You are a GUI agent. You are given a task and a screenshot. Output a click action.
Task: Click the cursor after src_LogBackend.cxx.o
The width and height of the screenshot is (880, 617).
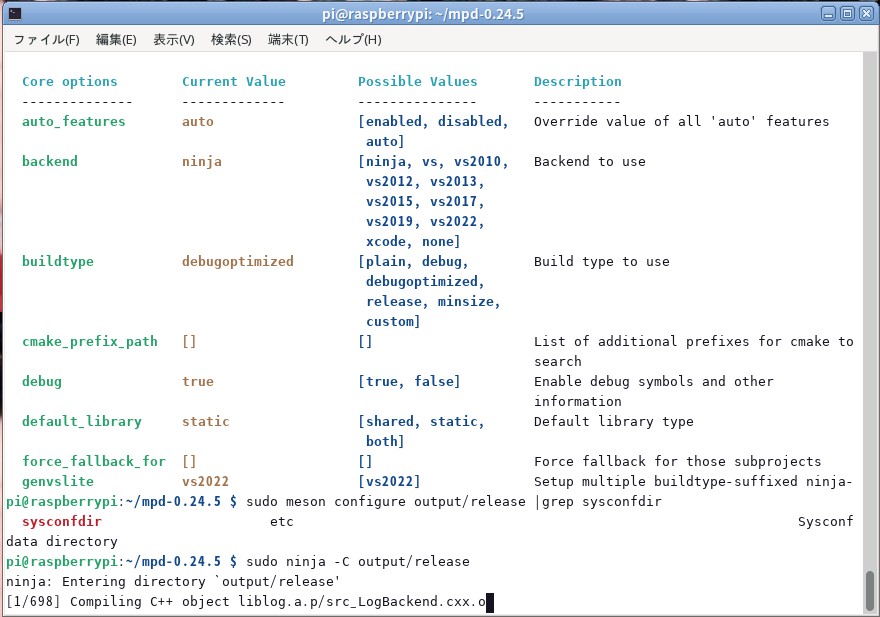point(490,602)
